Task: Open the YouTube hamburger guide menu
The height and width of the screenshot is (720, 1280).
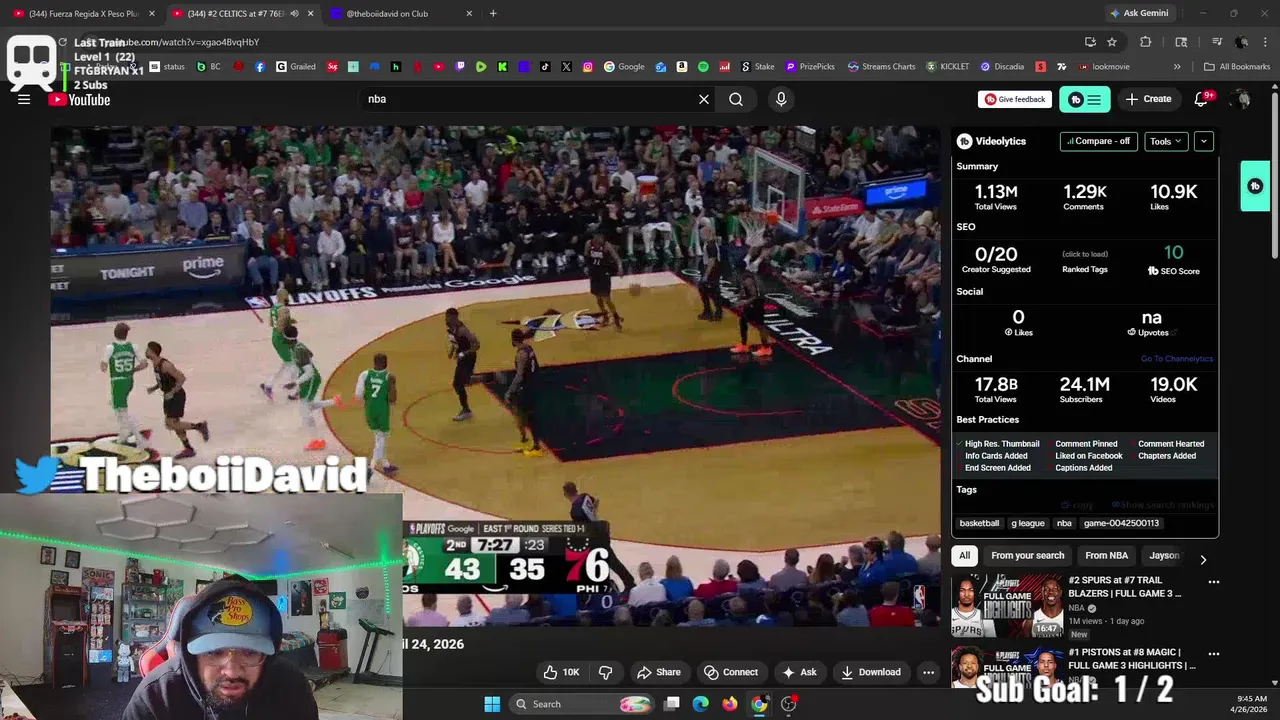Action: [x=24, y=99]
